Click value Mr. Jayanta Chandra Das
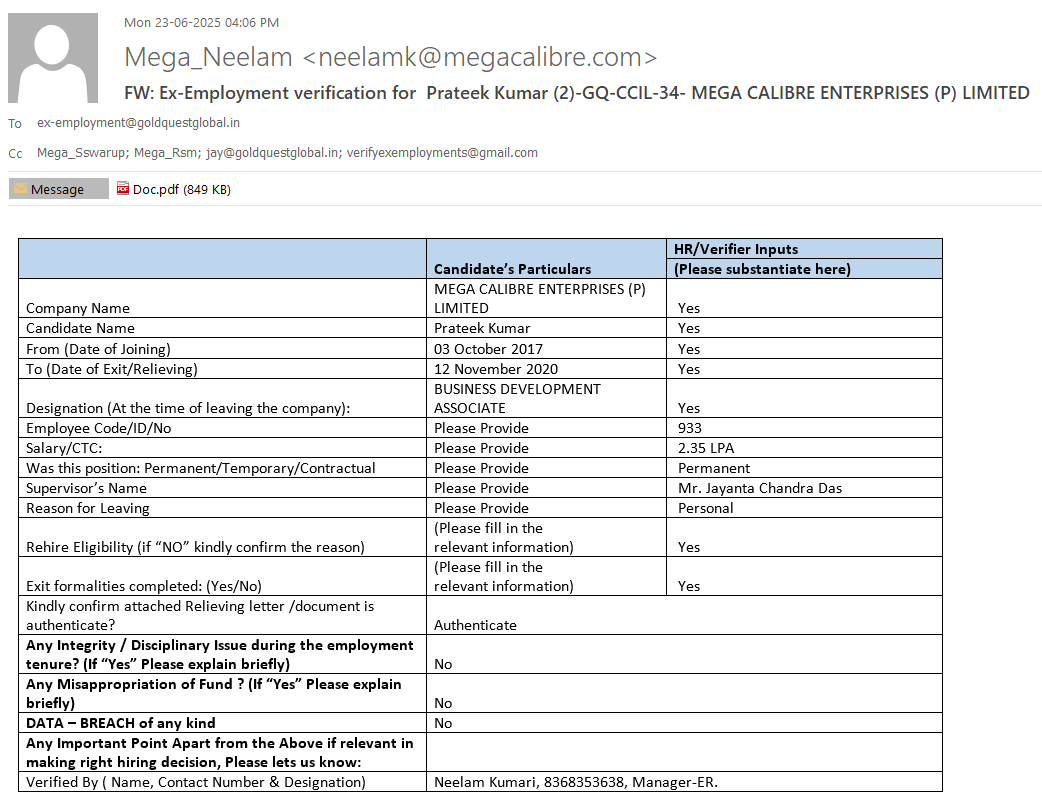Screen dimensions: 1042x806 pos(760,488)
